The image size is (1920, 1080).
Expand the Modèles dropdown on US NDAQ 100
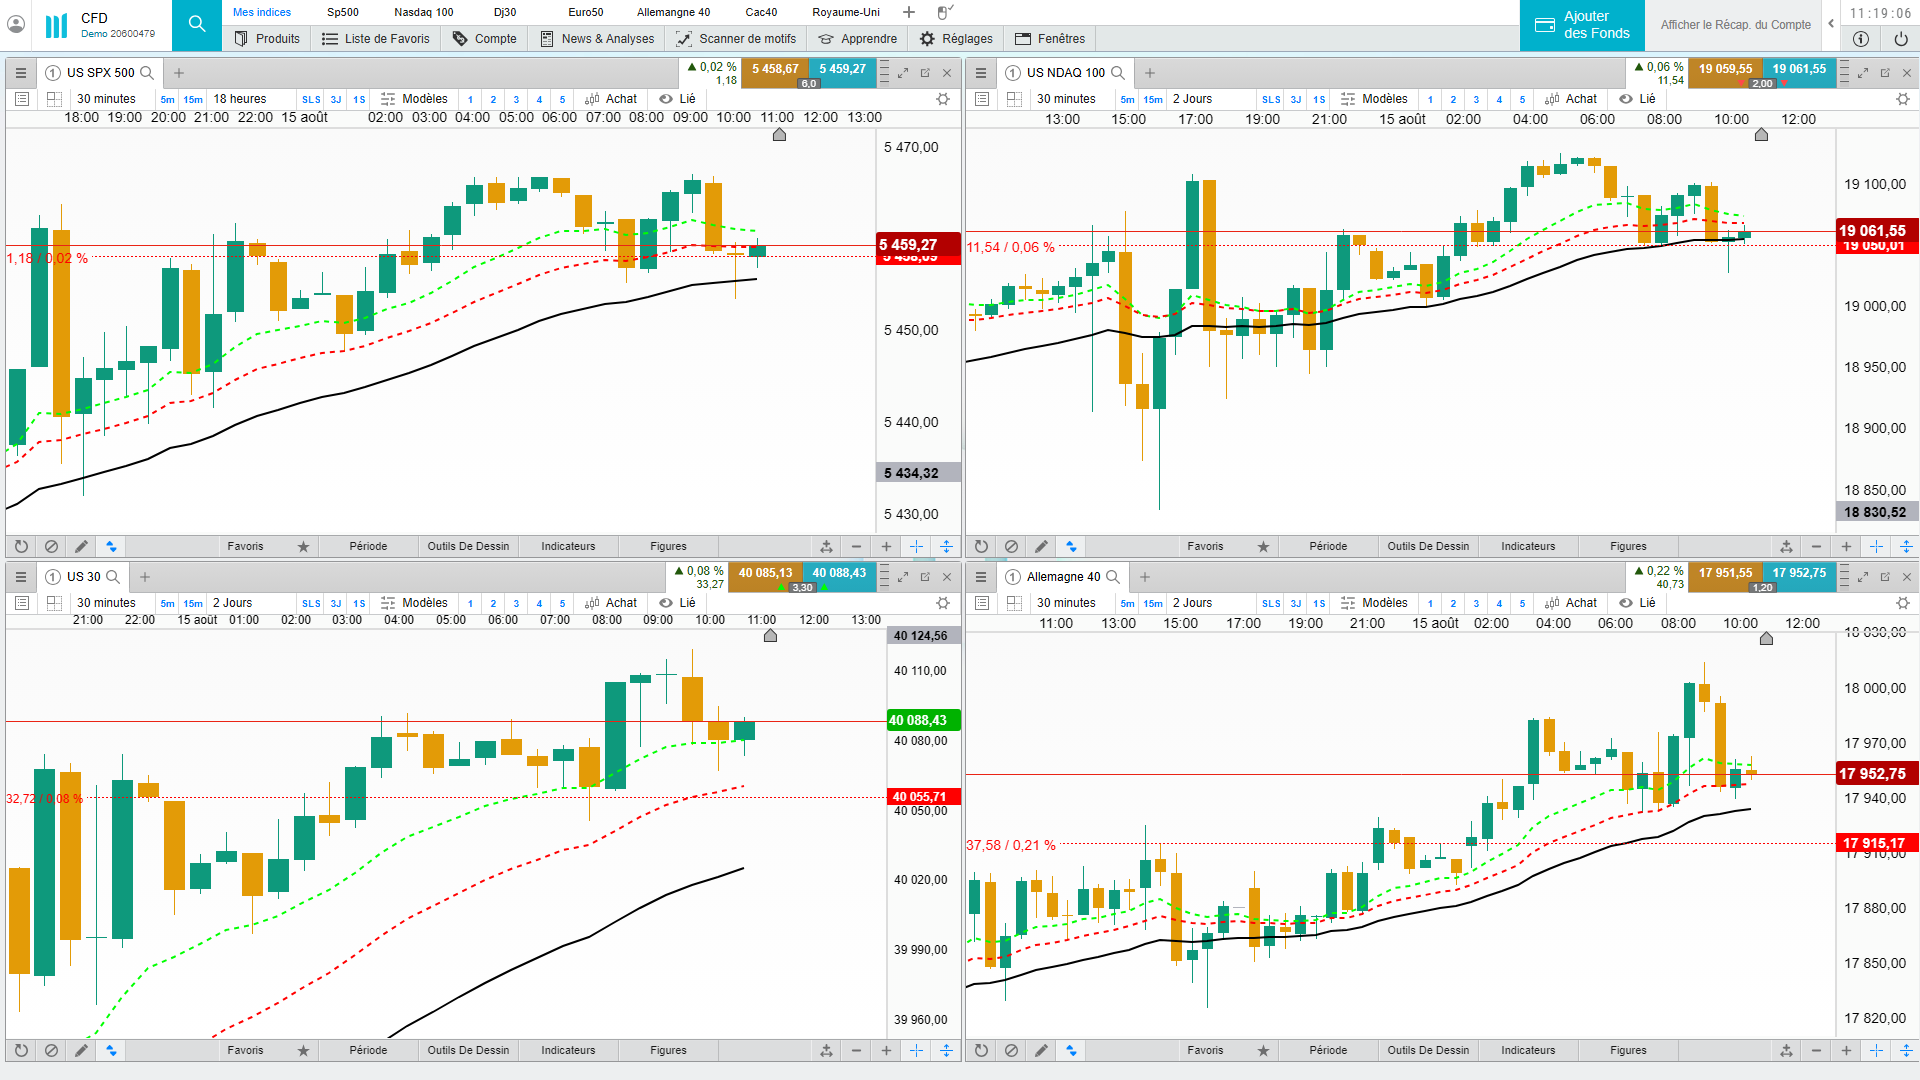point(1375,99)
